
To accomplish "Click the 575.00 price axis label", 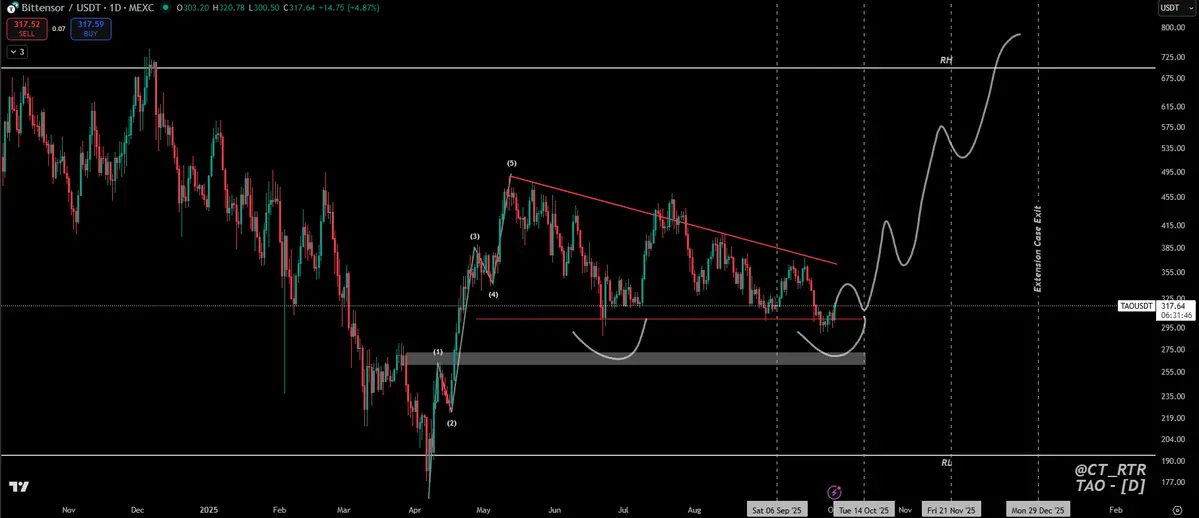I will tap(1171, 127).
